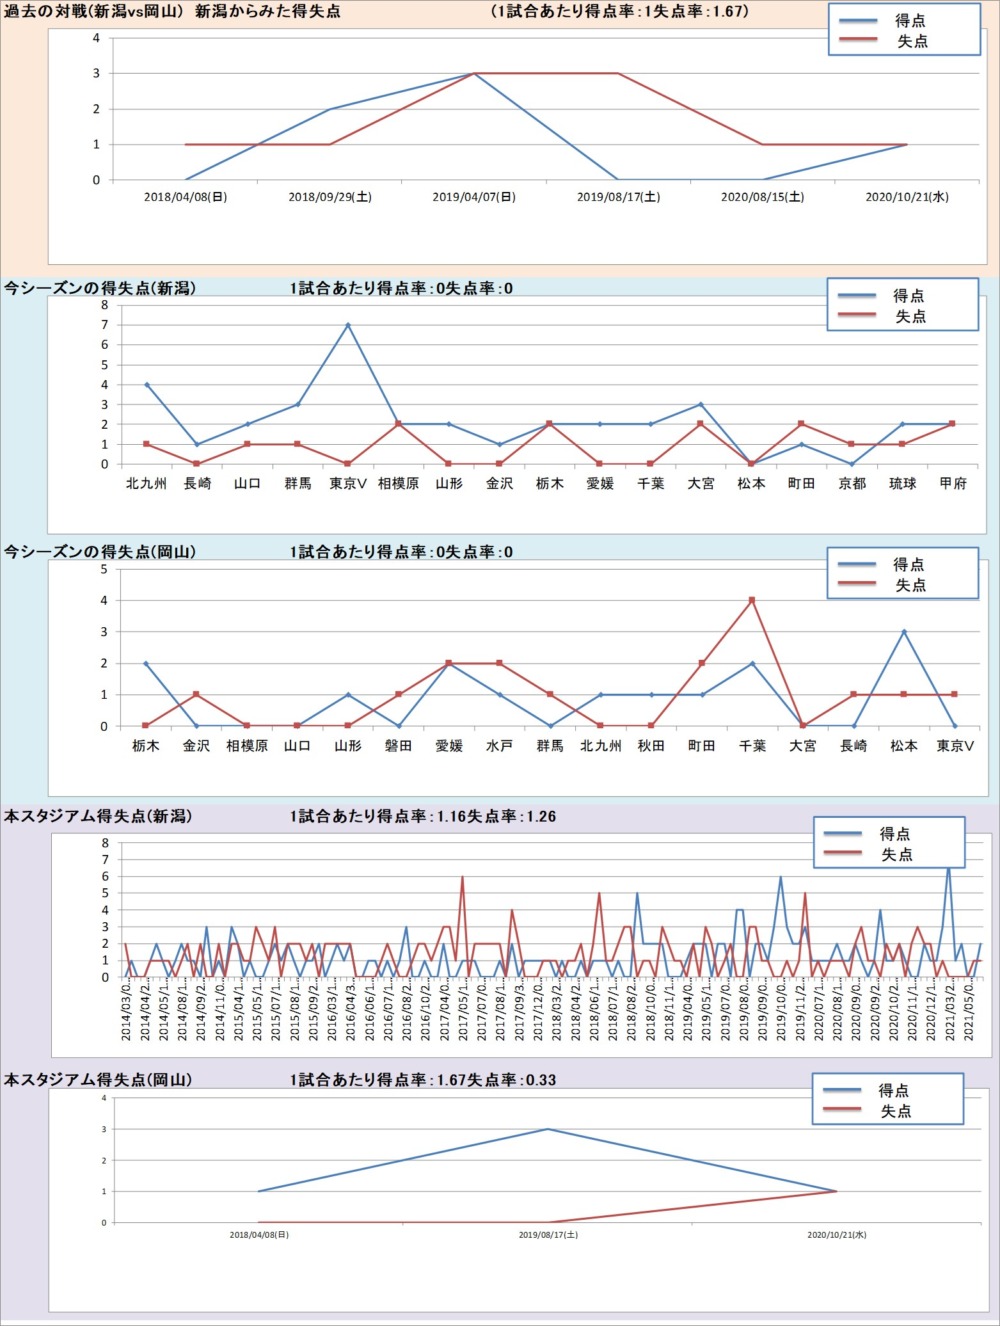Click the 2020/10/21(水) axis label in the top chart
The height and width of the screenshot is (1326, 1000).
click(x=907, y=197)
